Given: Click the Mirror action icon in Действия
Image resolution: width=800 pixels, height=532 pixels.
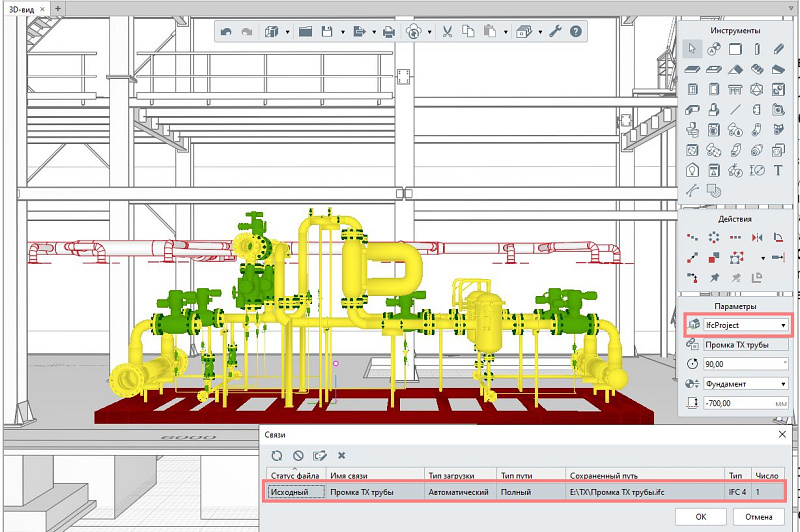Looking at the screenshot, I should pyautogui.click(x=756, y=237).
